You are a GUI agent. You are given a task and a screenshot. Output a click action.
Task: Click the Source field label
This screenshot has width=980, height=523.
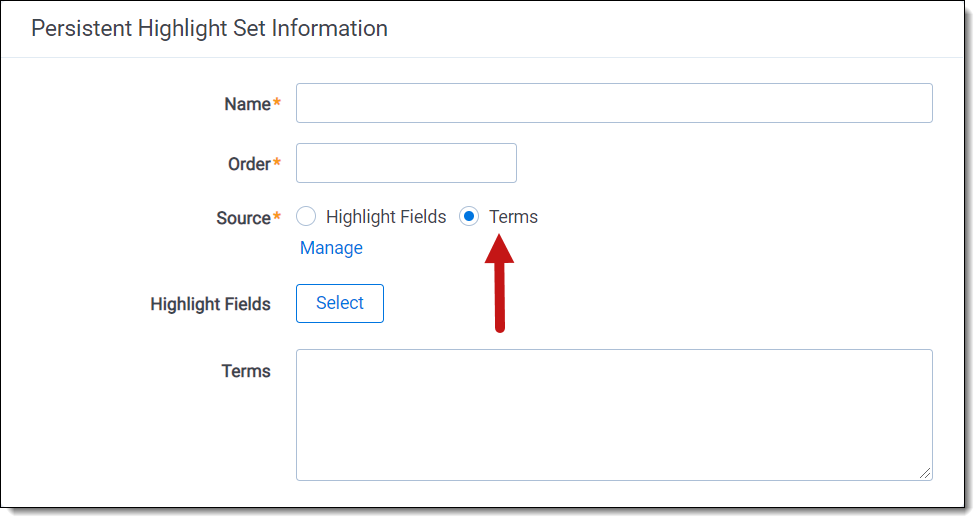[x=243, y=218]
